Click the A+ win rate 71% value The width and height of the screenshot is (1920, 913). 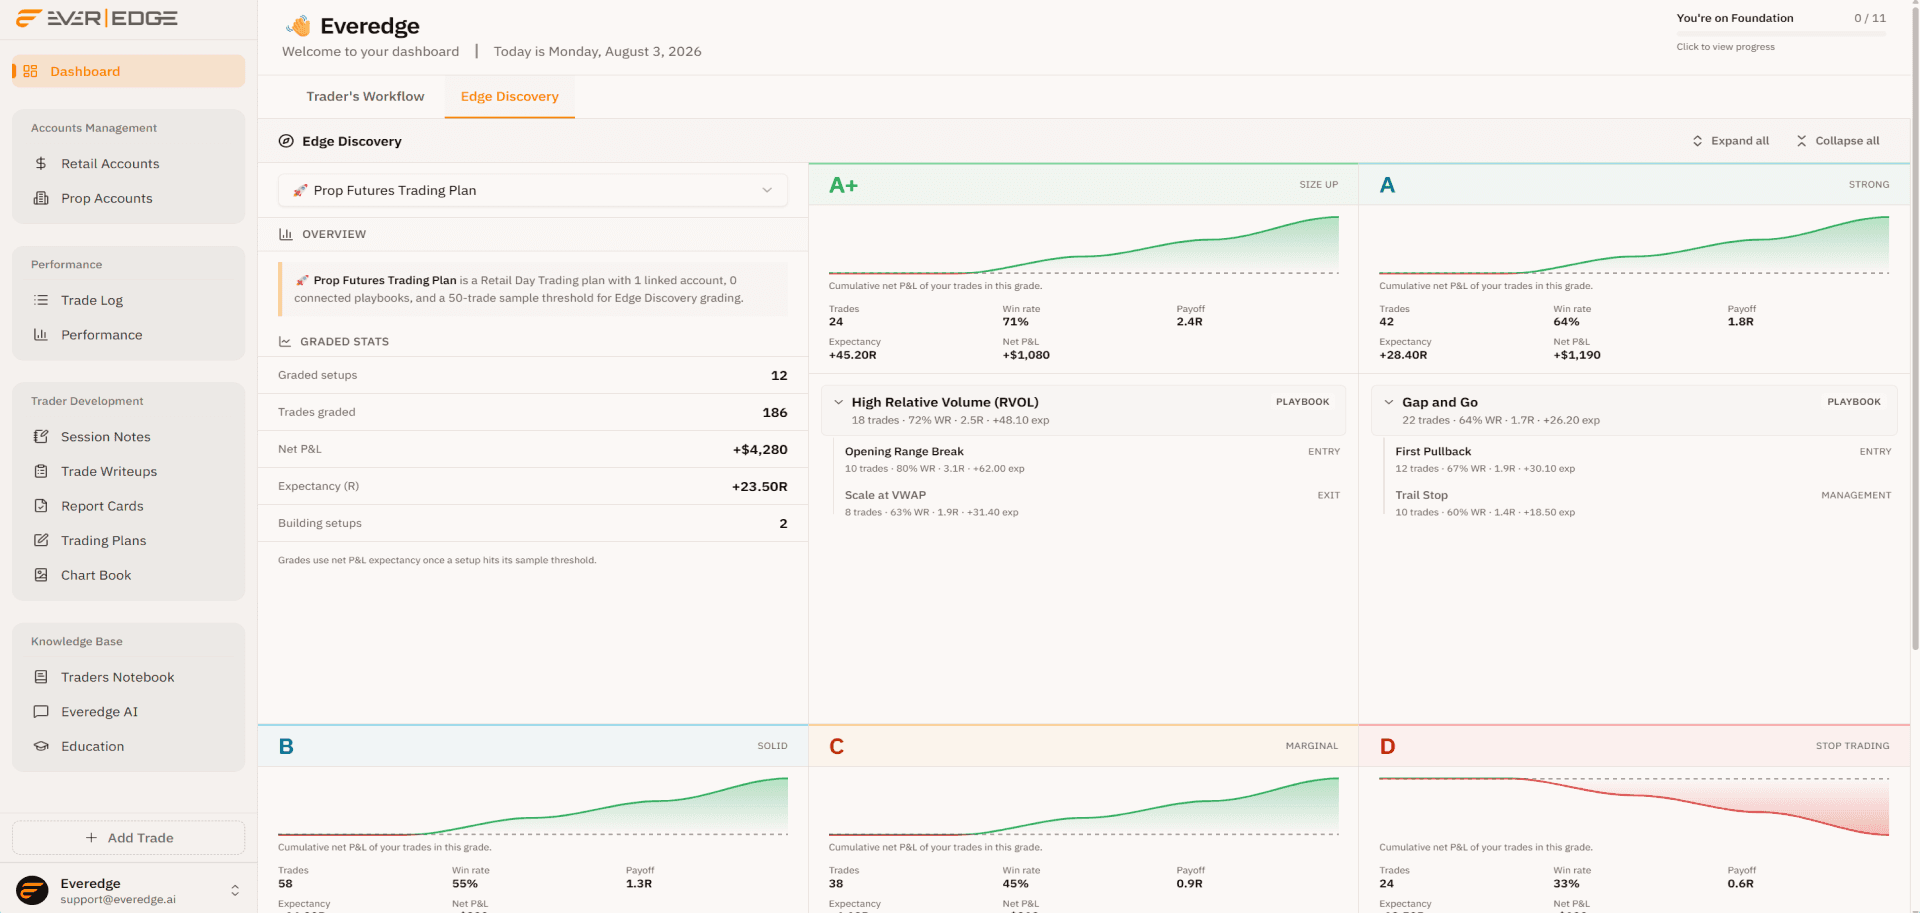pos(1016,322)
